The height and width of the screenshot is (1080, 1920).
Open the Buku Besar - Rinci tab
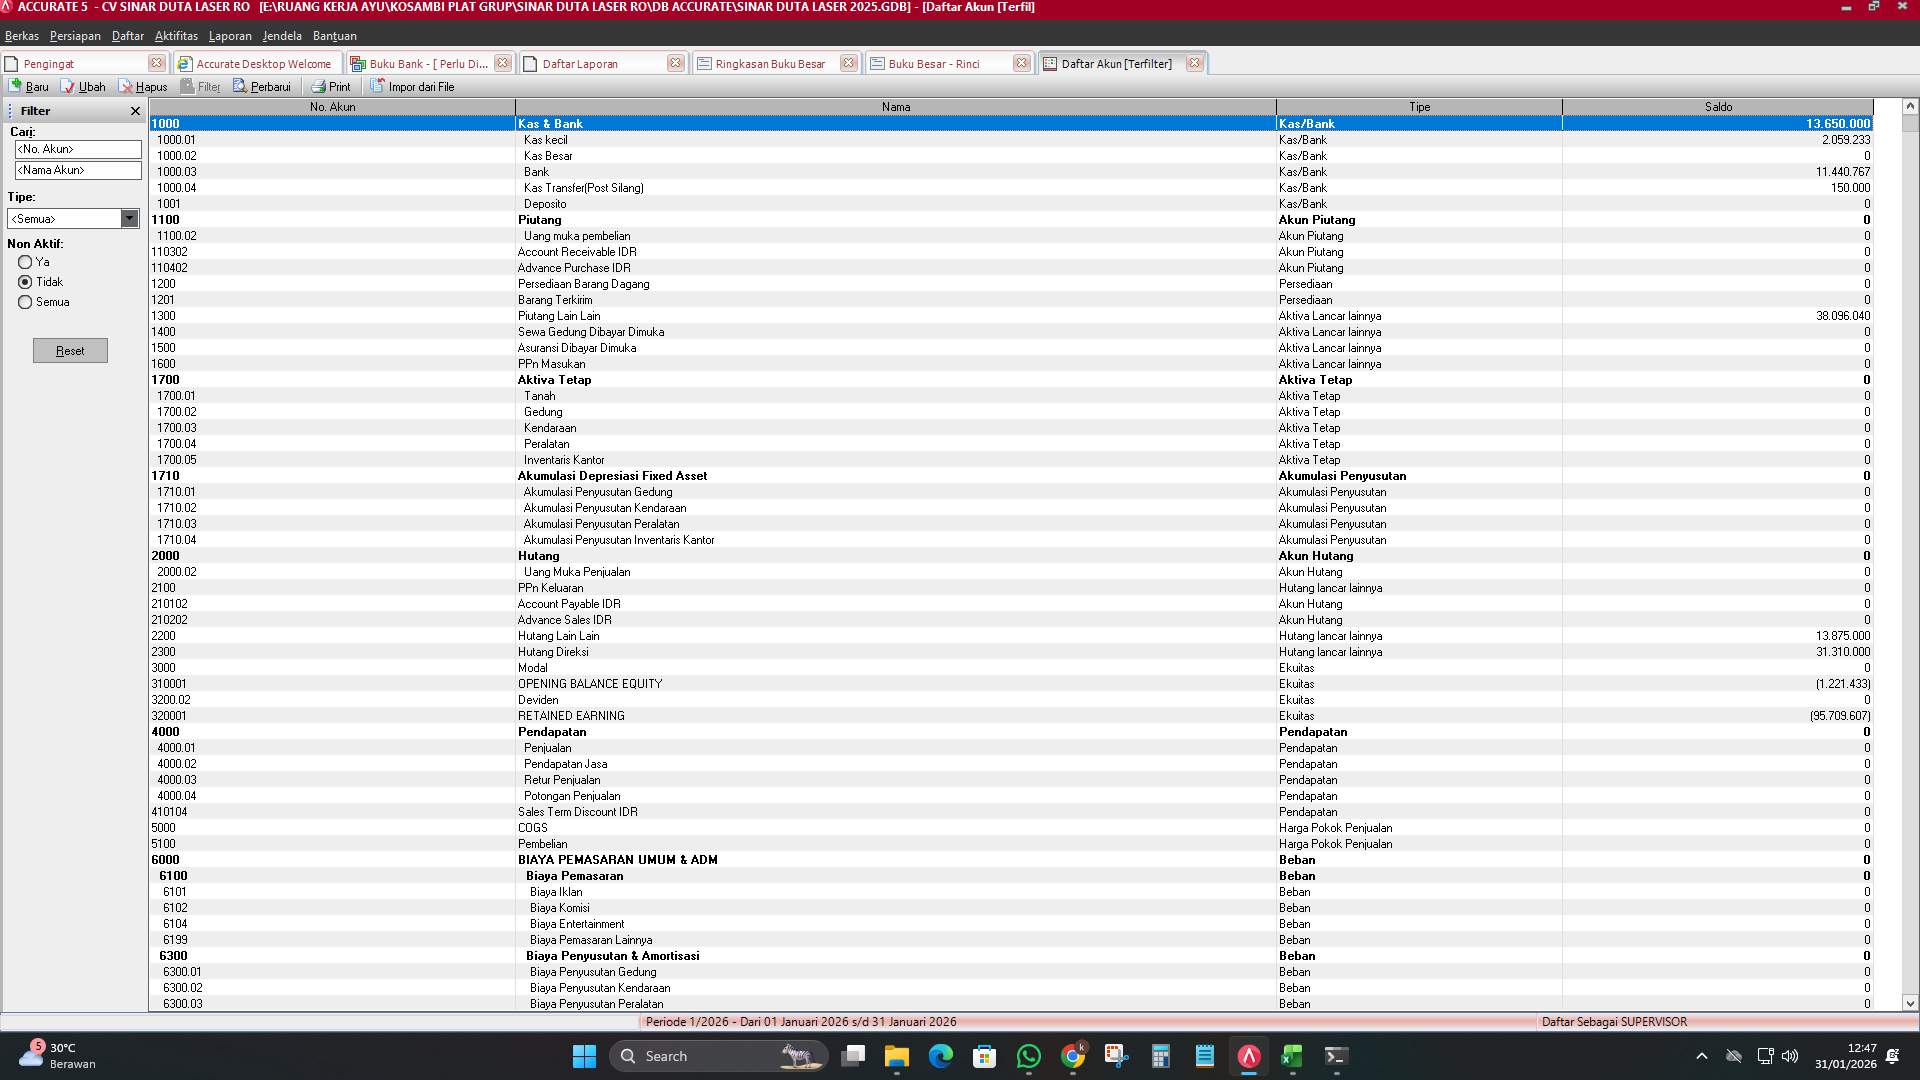tap(935, 63)
